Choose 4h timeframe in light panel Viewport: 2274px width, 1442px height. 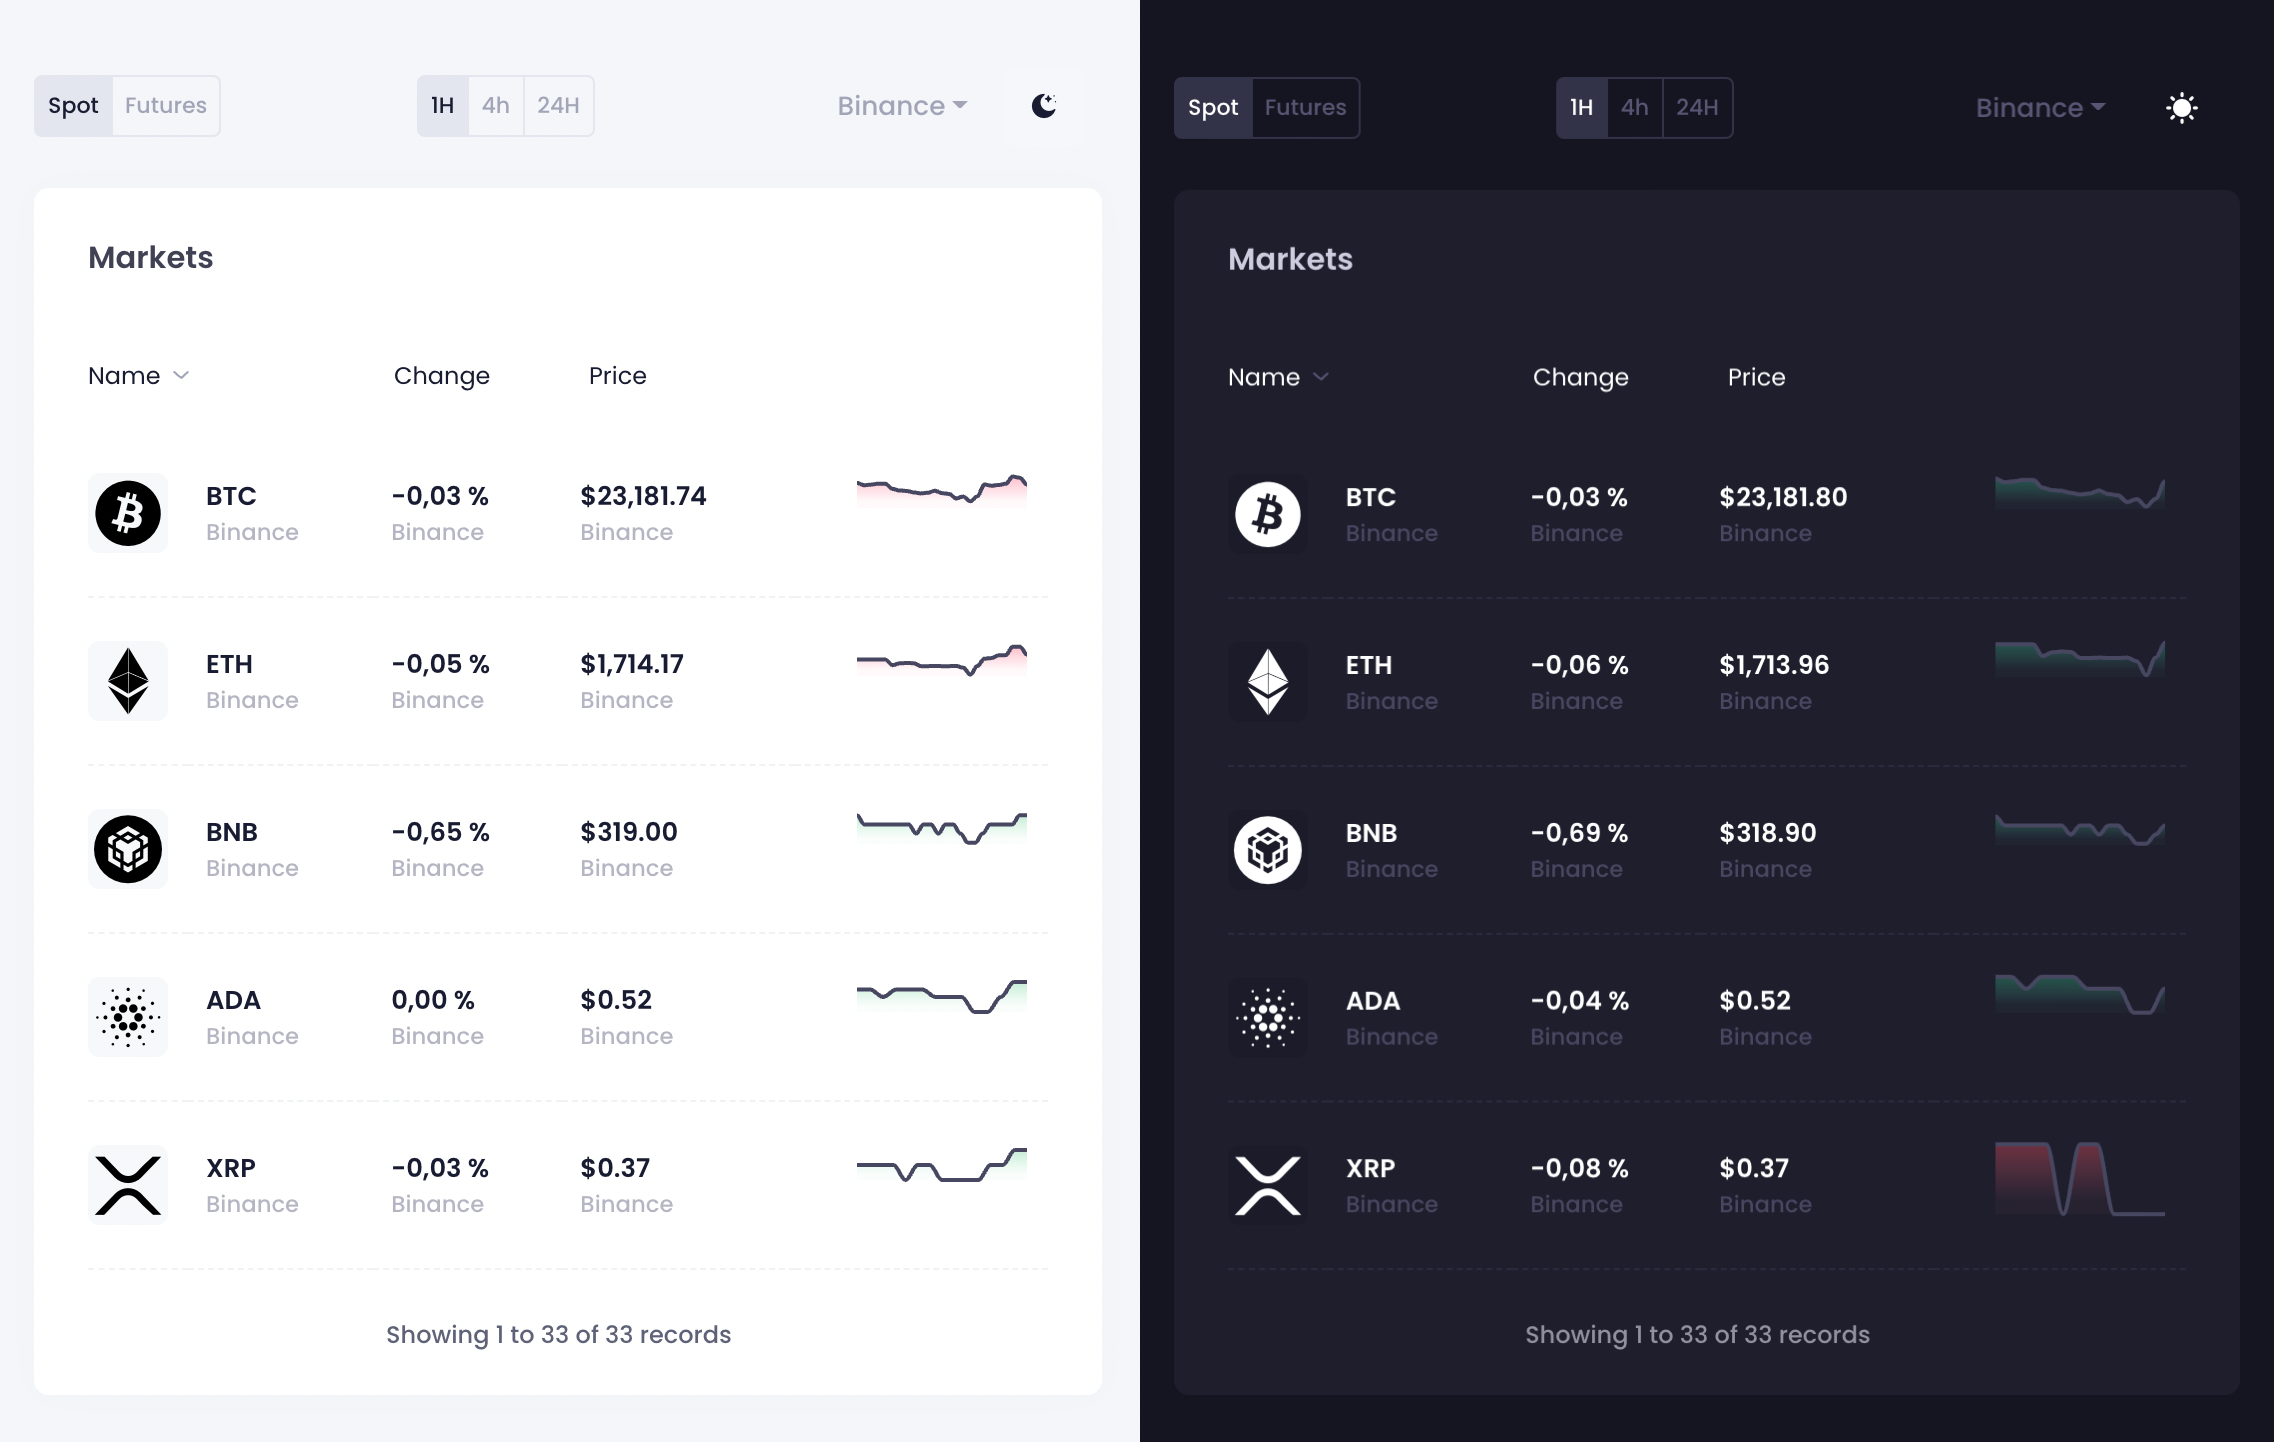tap(496, 106)
